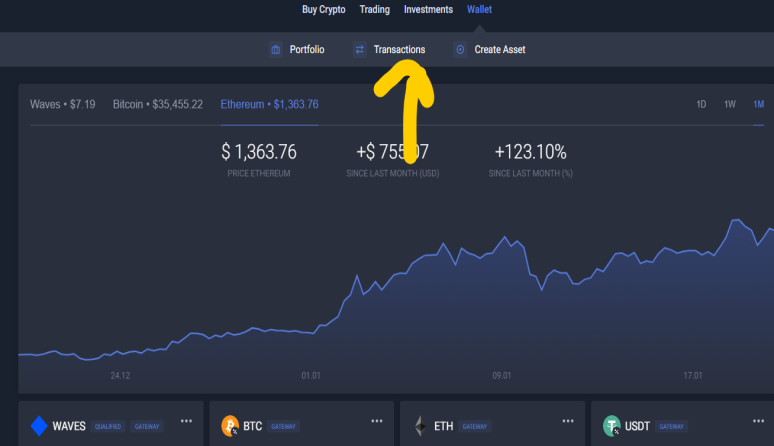Switch chart to Bitcoin $35,455.22 tab
The height and width of the screenshot is (446, 774).
[157, 104]
